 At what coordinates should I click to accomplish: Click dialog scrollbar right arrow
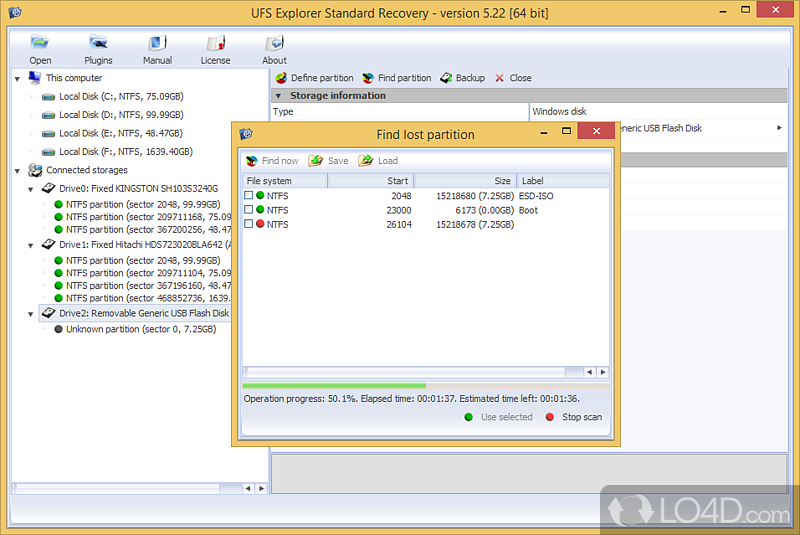(603, 372)
